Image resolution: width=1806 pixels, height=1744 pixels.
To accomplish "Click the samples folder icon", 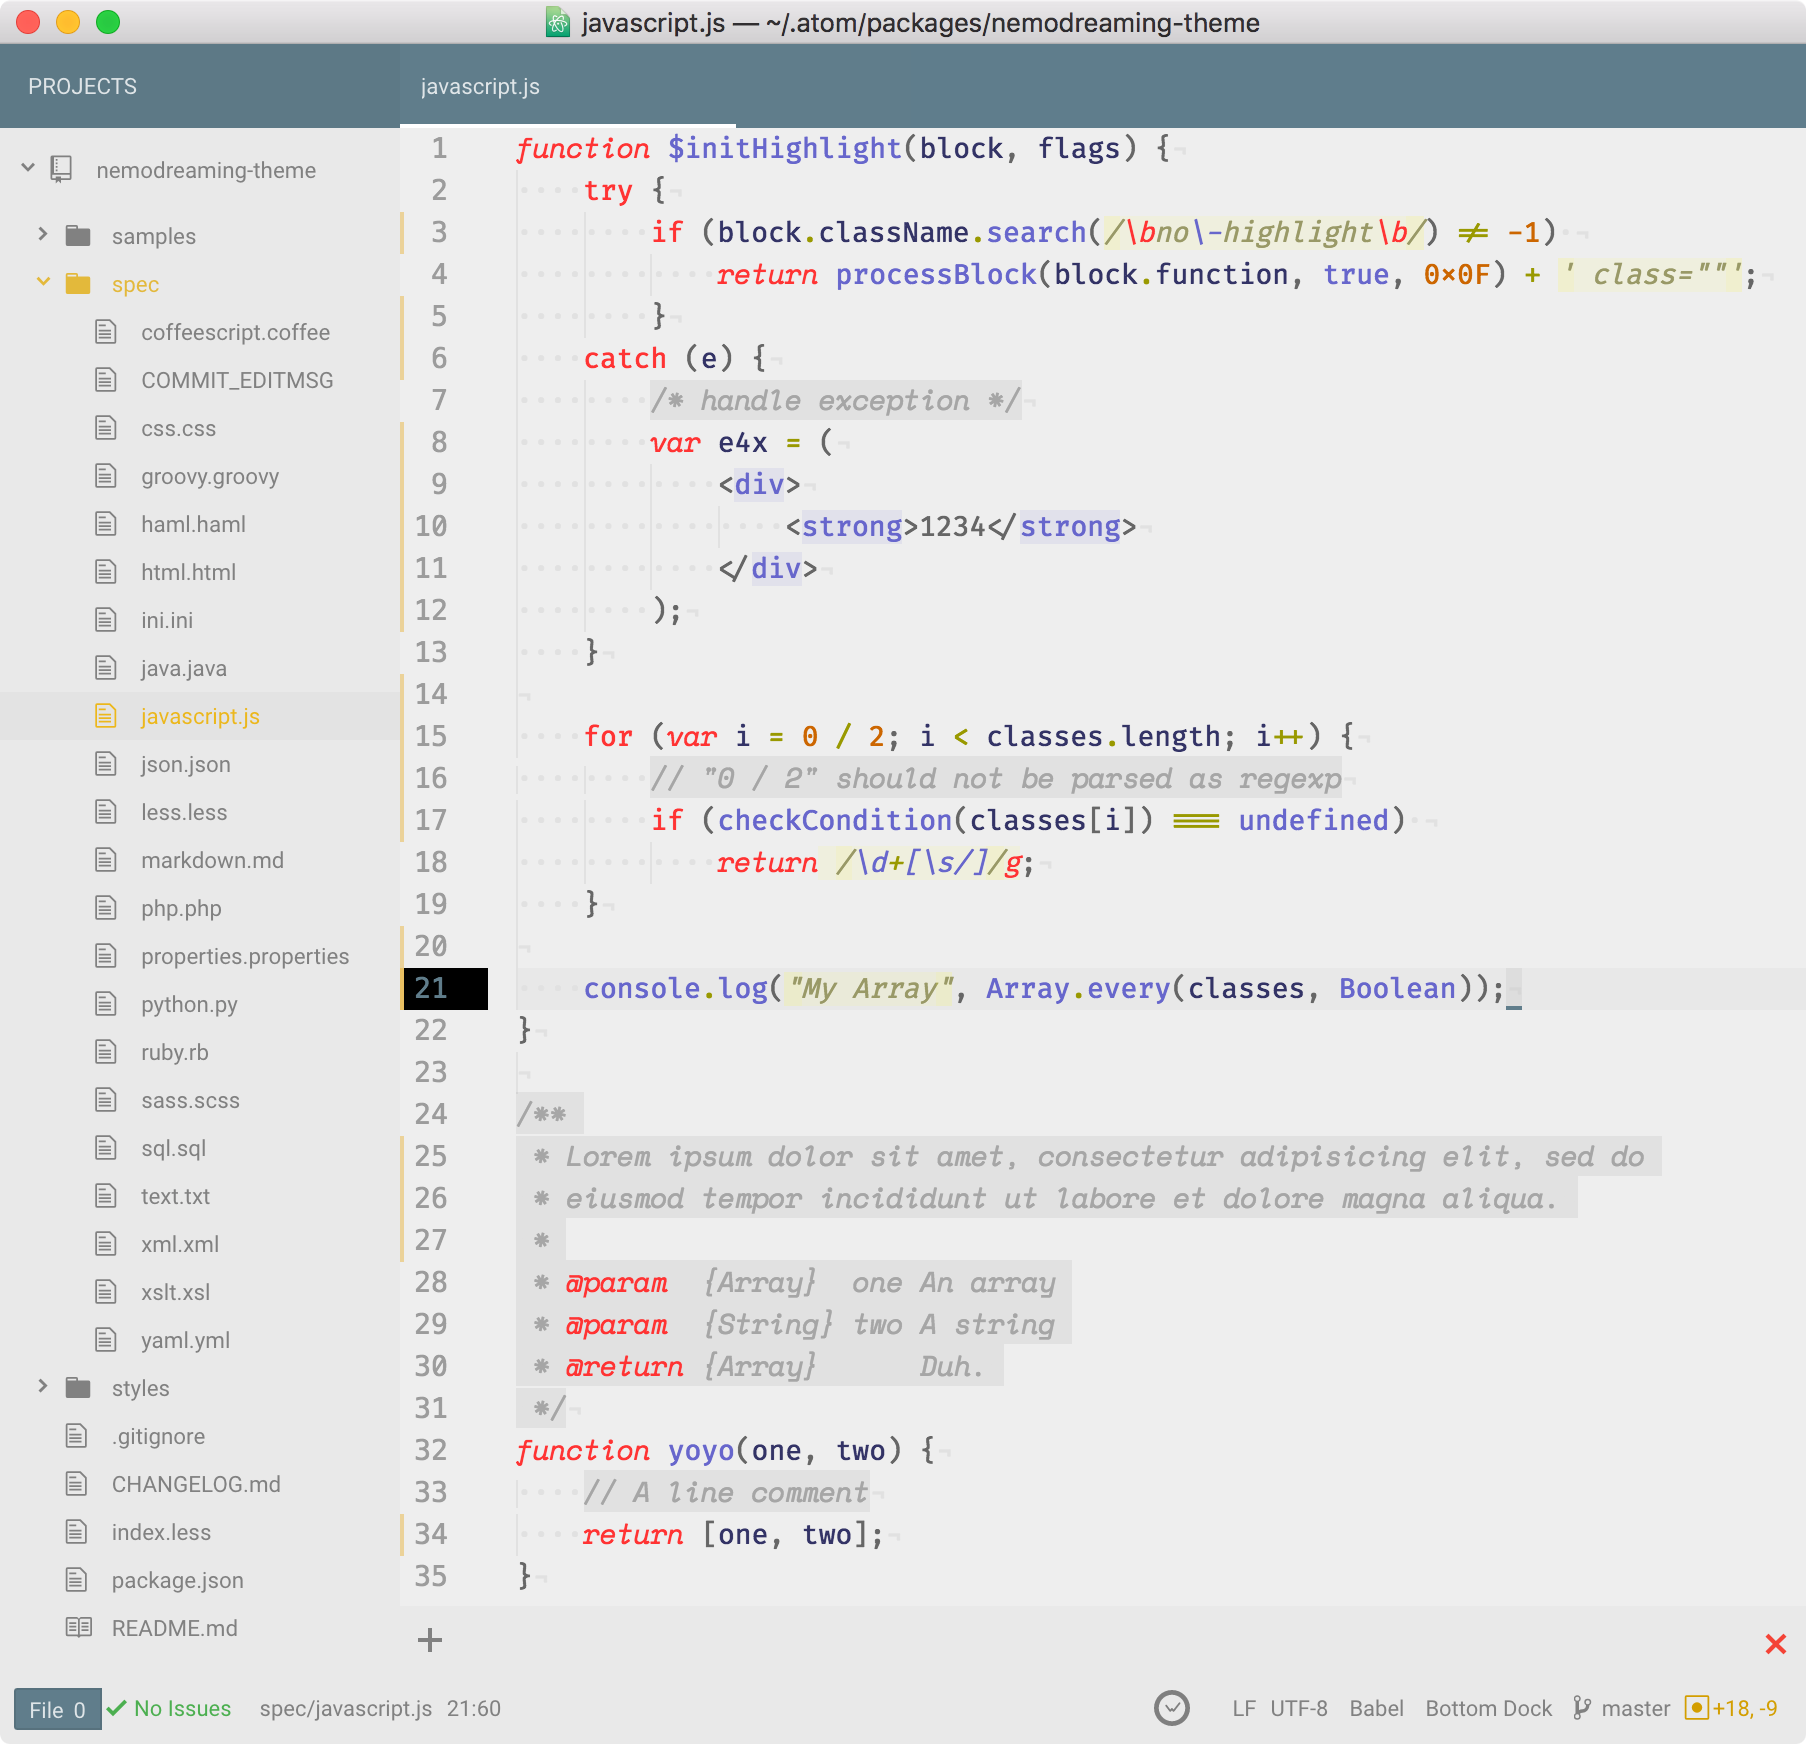I will coord(78,235).
